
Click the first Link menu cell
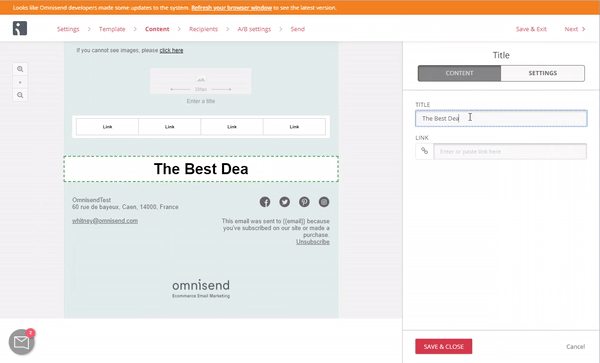click(107, 127)
